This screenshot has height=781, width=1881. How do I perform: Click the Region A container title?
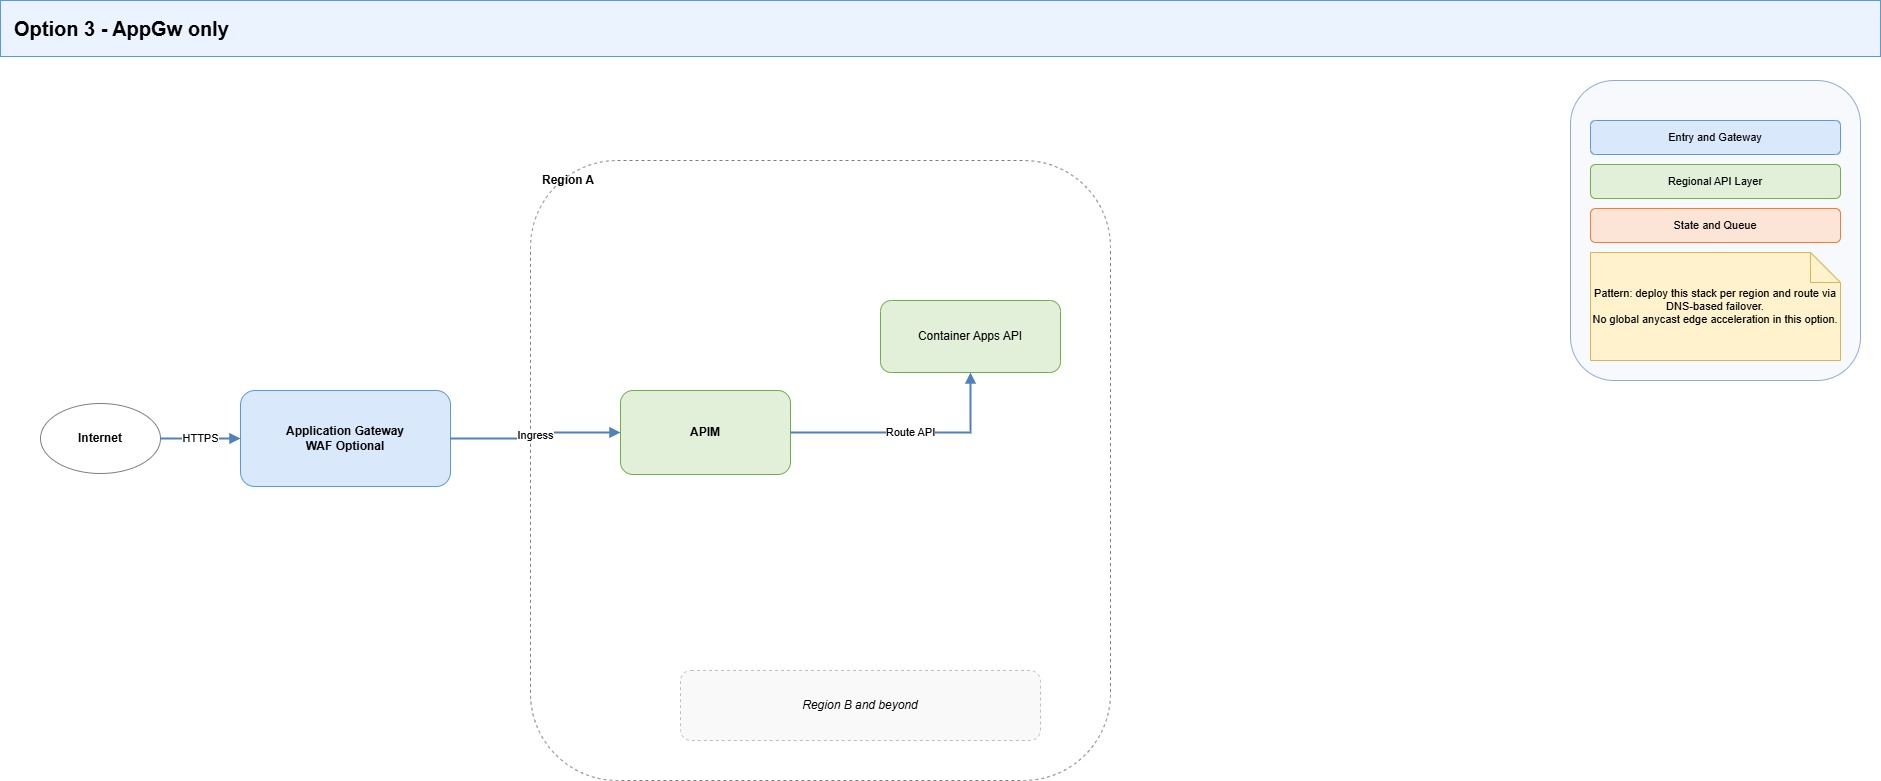click(568, 180)
